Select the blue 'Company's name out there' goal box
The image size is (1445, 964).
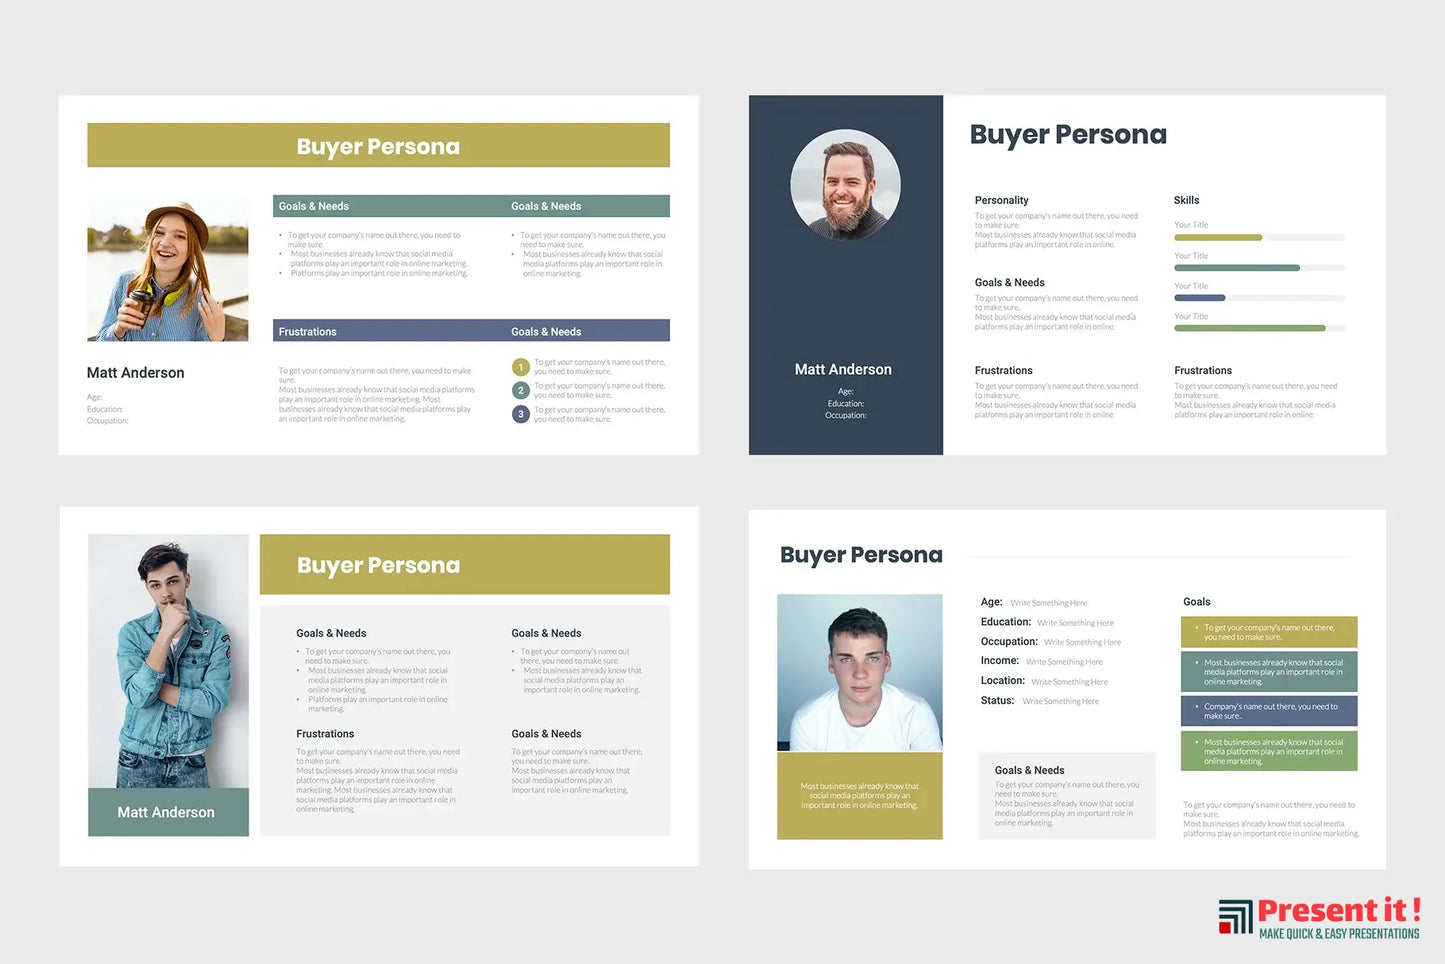(1268, 711)
